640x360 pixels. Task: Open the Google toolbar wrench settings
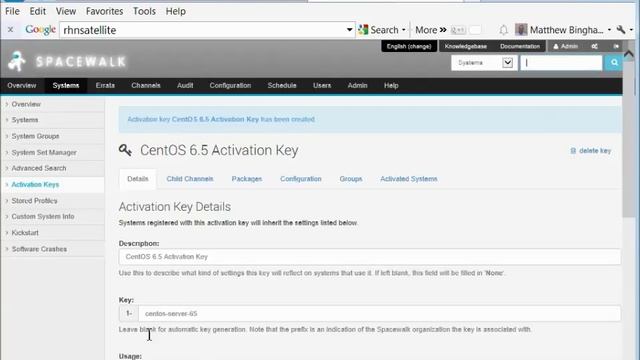click(x=621, y=30)
